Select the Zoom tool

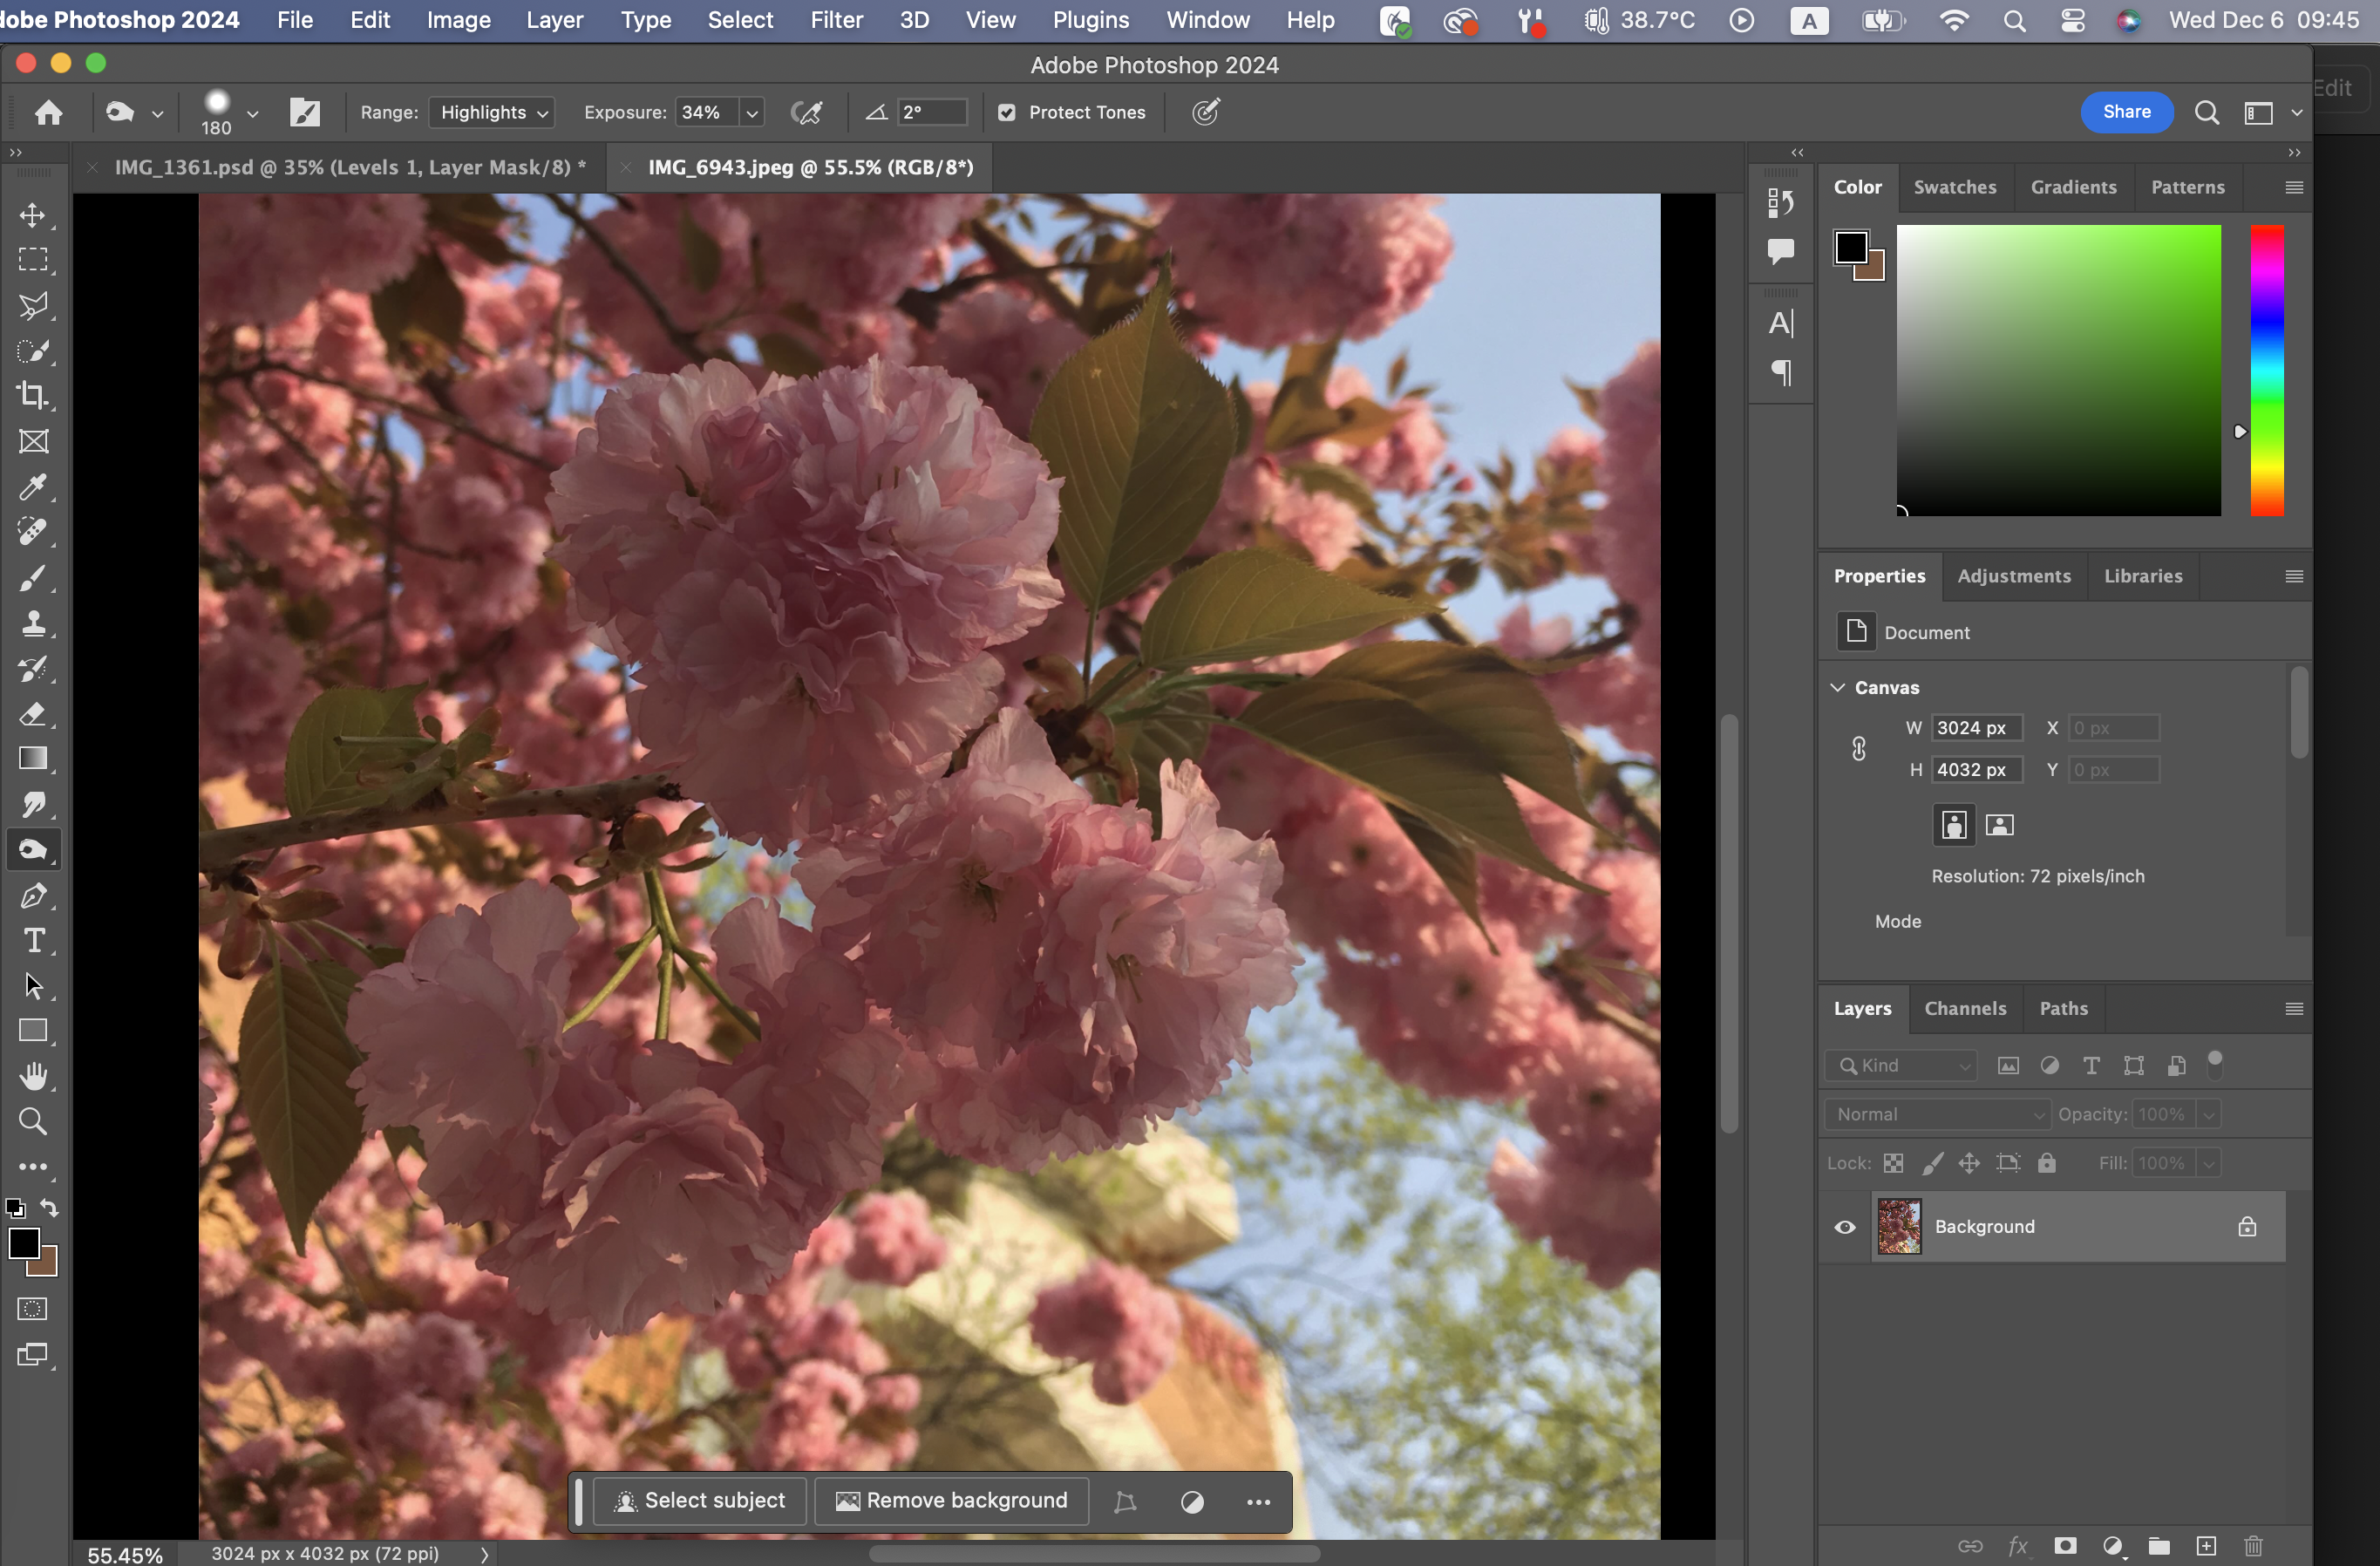tap(33, 1121)
